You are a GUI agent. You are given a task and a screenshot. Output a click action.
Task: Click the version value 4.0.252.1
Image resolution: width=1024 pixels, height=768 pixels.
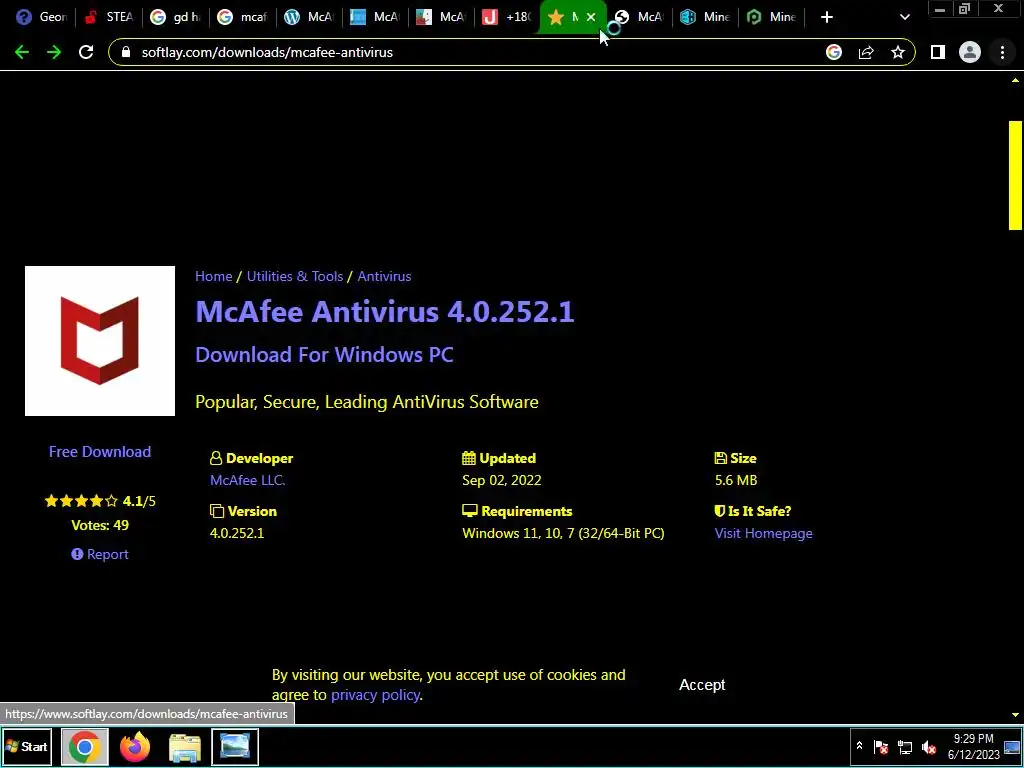[237, 533]
